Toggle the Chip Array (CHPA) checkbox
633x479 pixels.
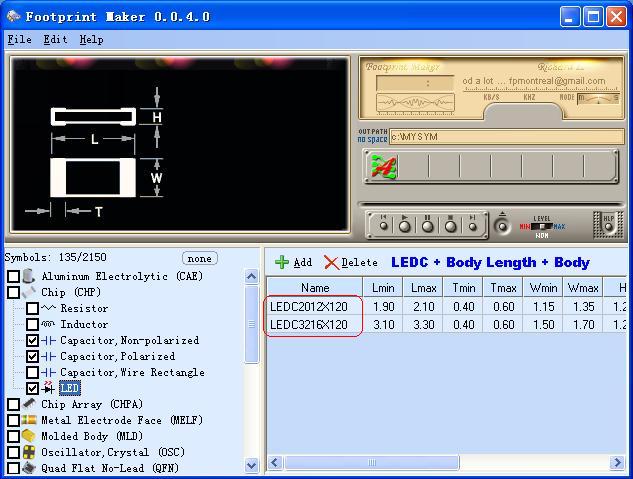click(14, 405)
